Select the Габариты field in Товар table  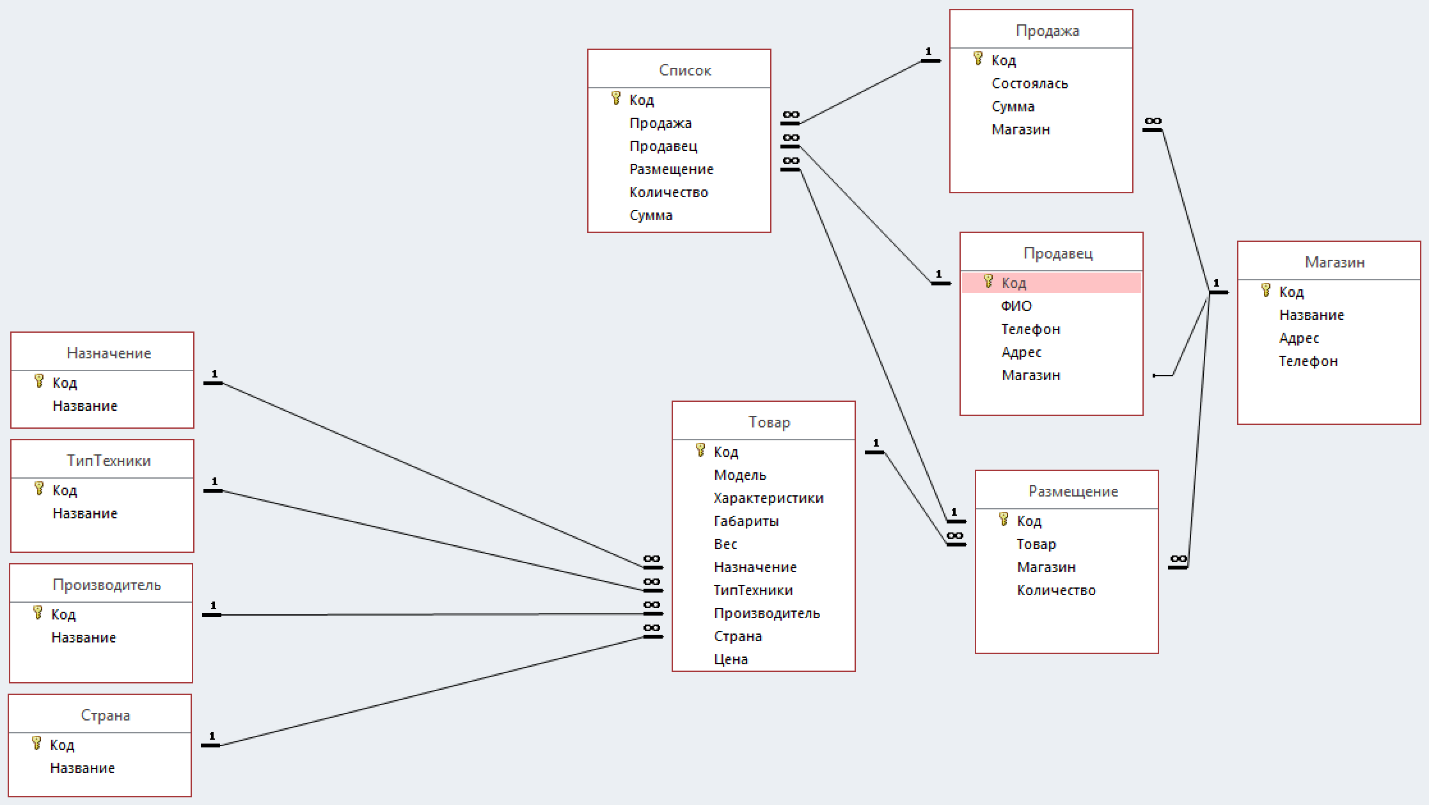pos(764,521)
